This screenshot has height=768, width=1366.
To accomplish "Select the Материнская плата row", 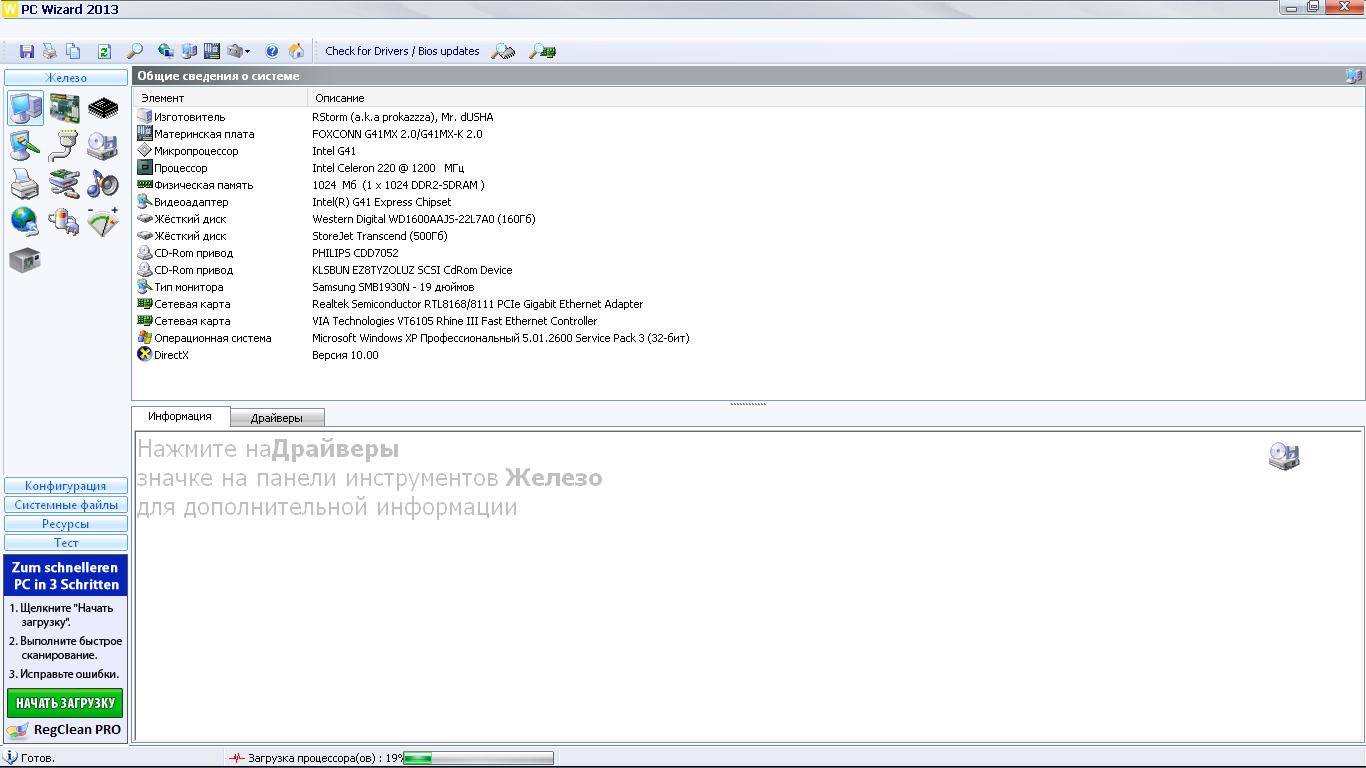I will click(x=748, y=134).
